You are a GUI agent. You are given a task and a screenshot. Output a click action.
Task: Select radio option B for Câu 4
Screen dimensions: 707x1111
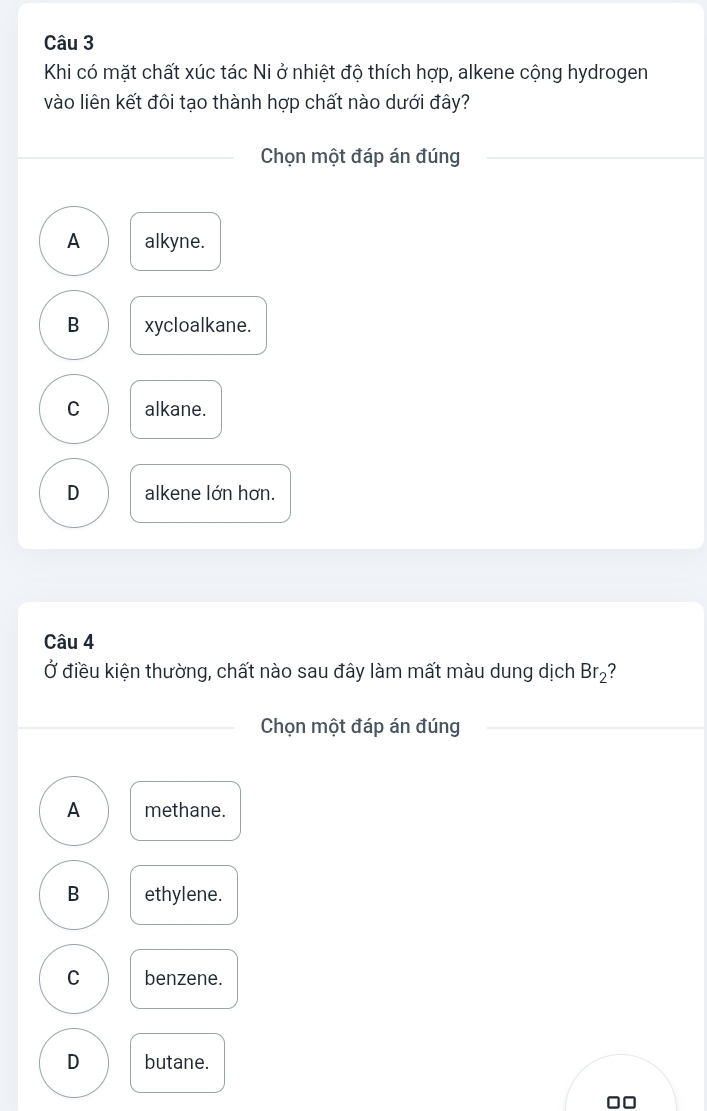[x=74, y=895]
